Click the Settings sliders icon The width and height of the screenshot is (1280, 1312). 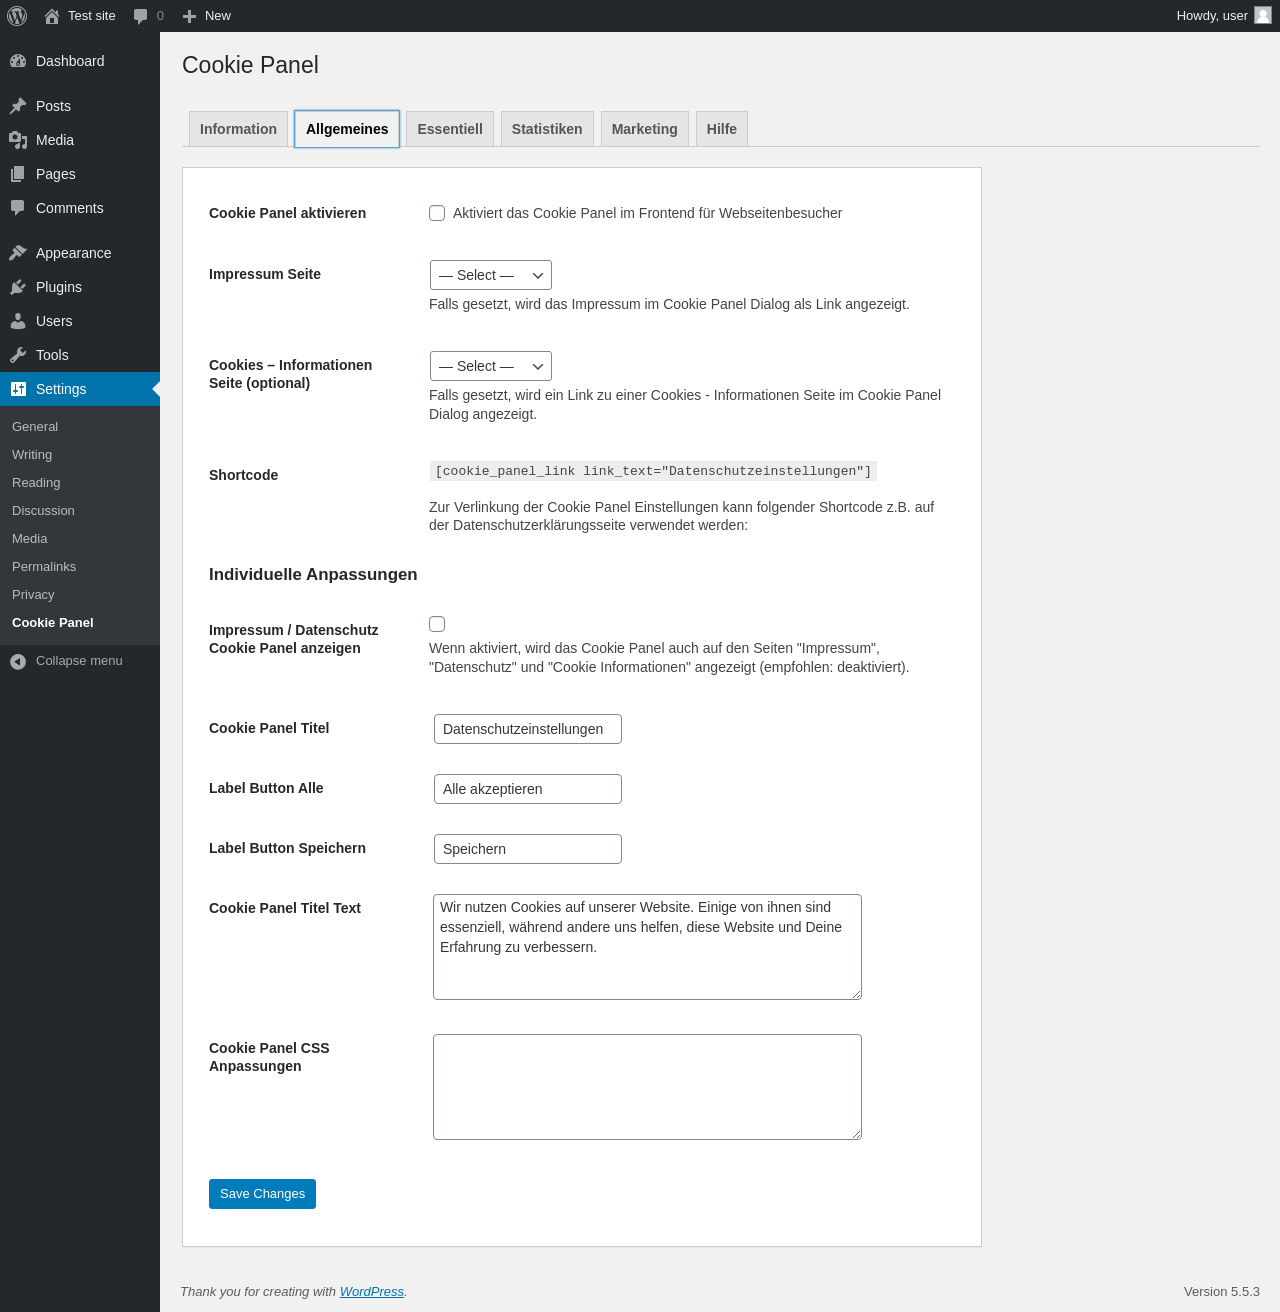point(18,389)
